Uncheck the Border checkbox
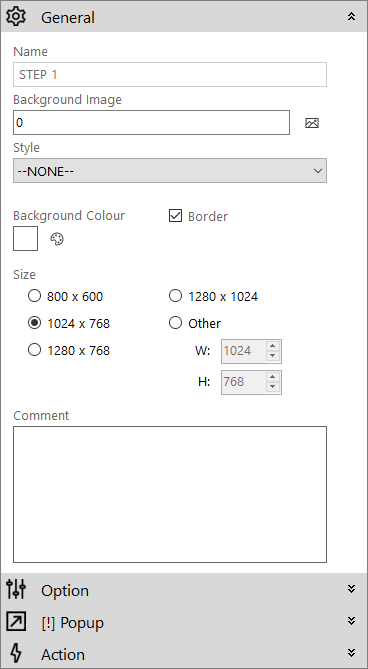Screen dimensions: 368x669 [x=175, y=216]
